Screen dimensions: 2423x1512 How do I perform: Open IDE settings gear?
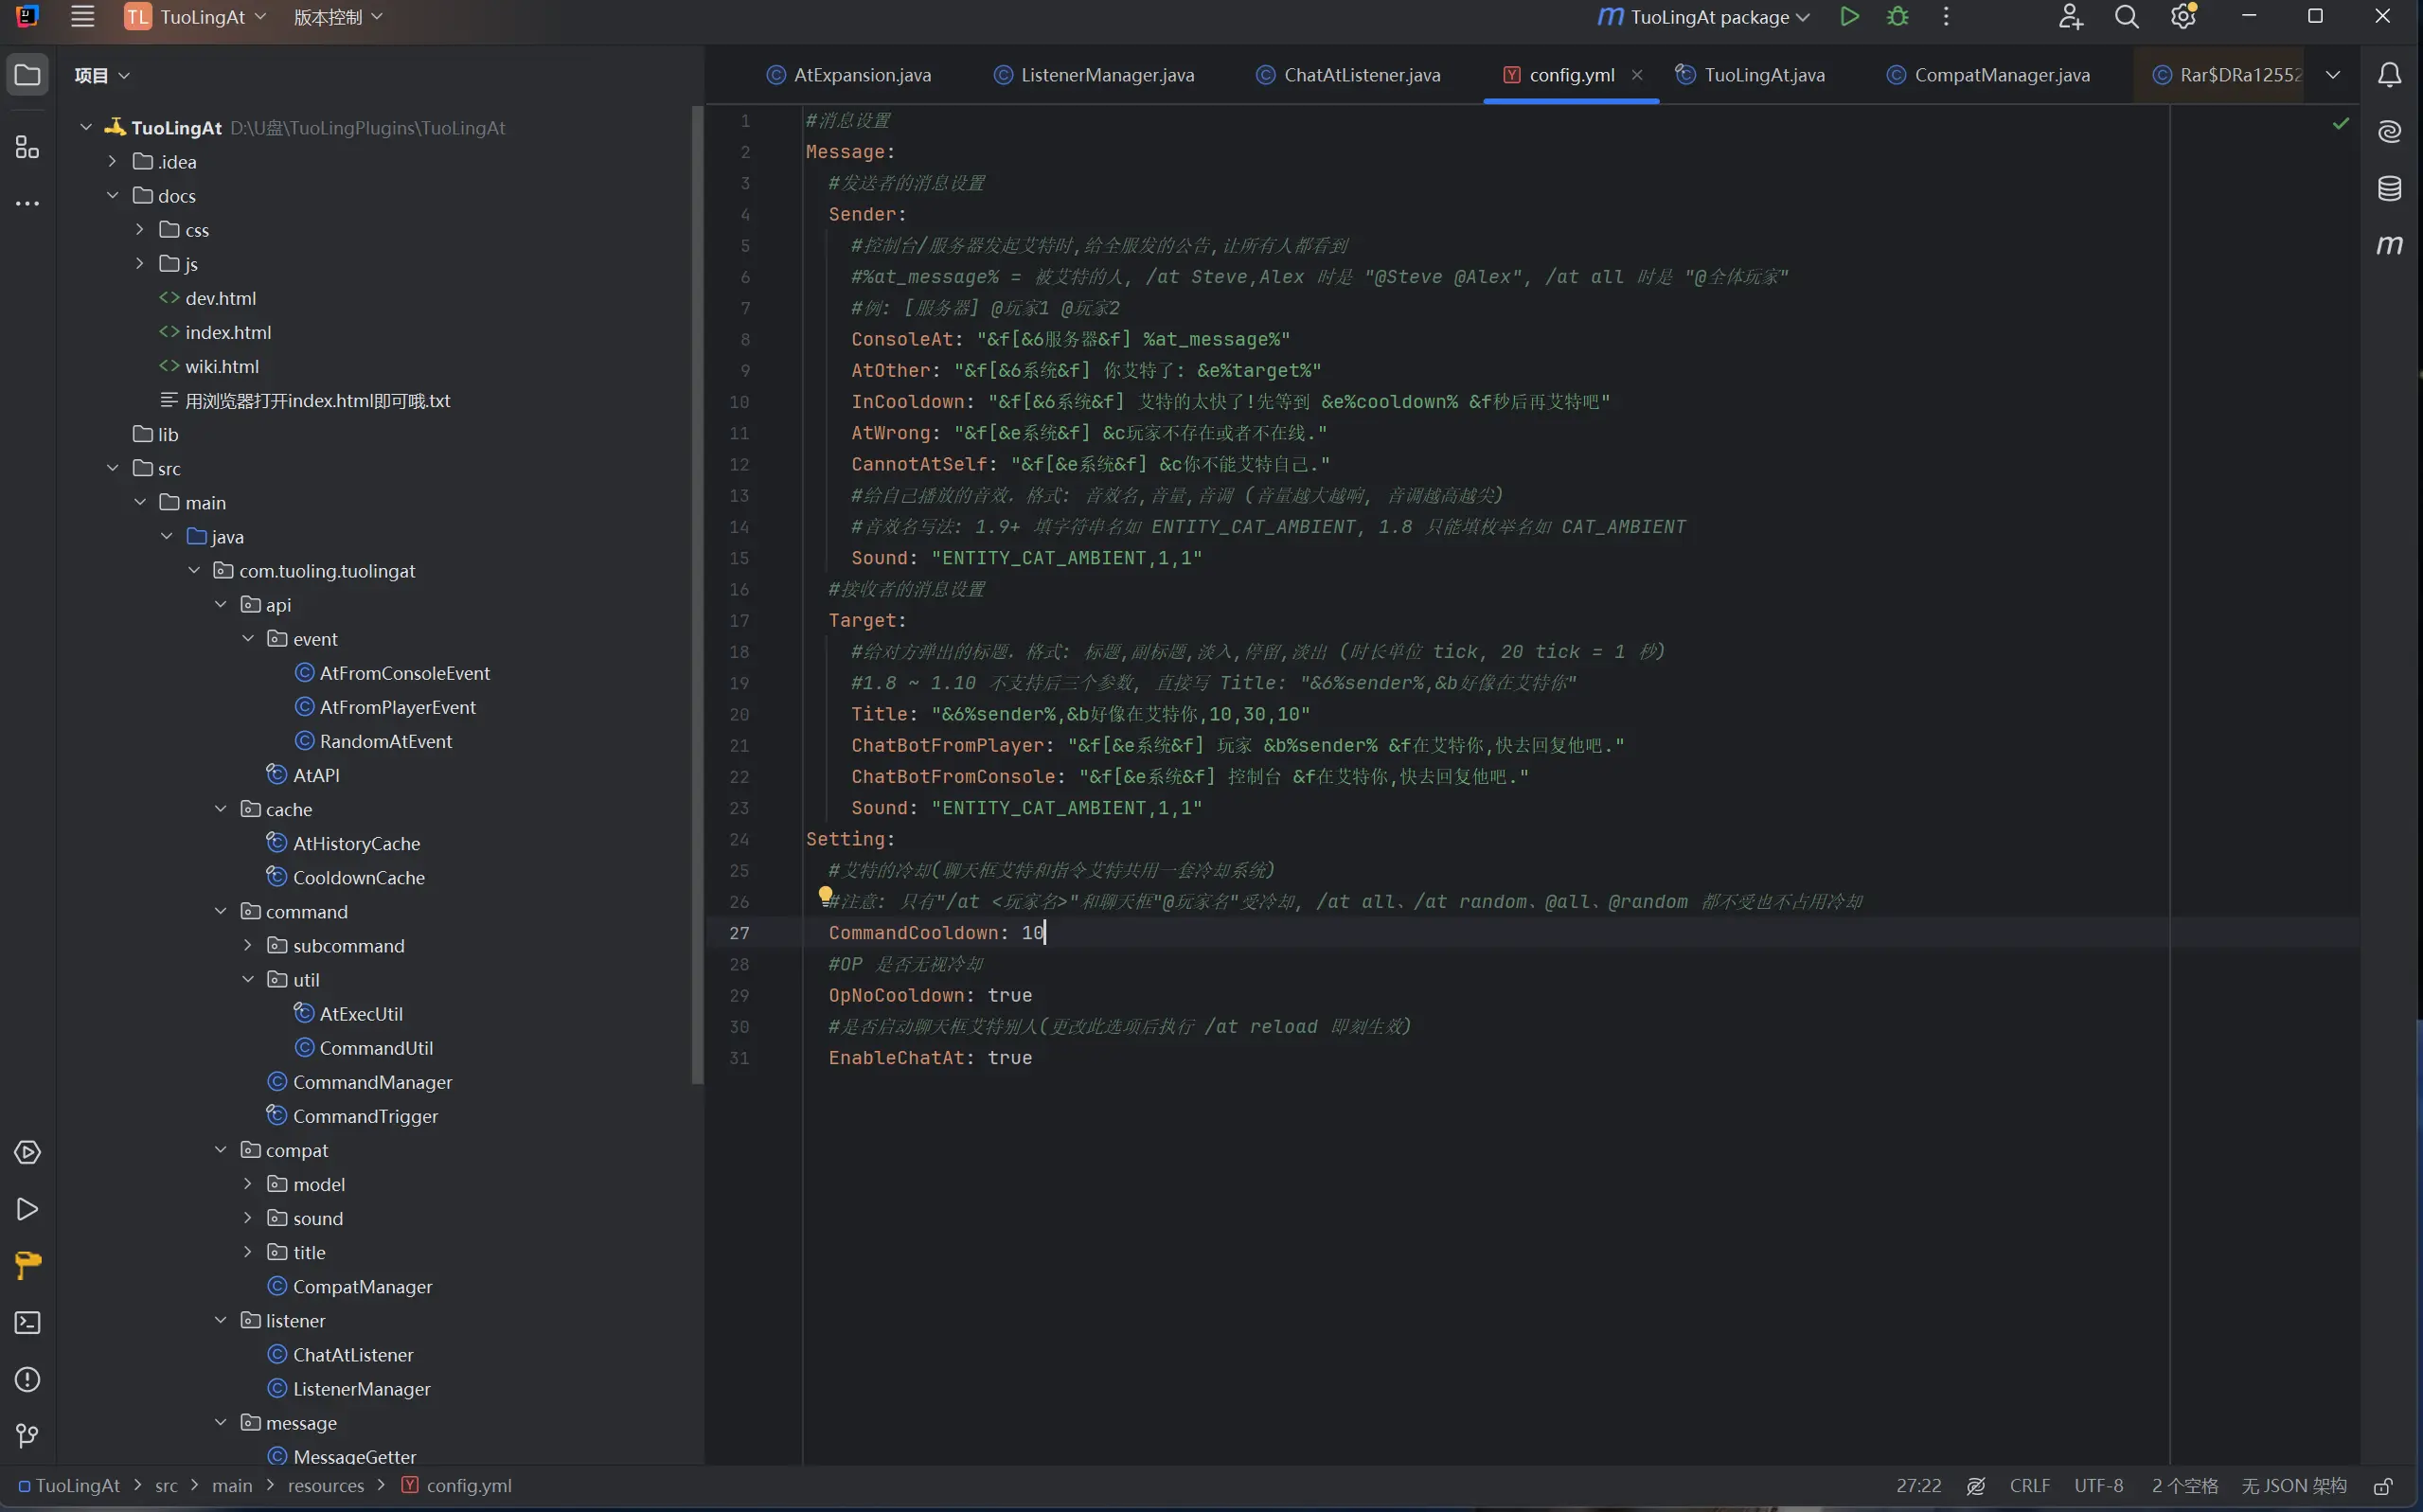click(2183, 17)
